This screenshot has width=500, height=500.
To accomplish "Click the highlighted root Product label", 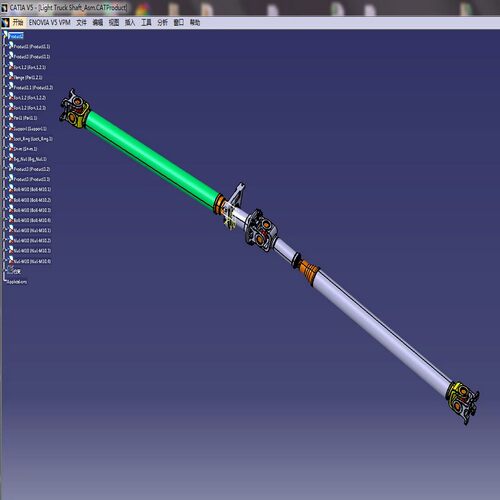I will tap(16, 36).
